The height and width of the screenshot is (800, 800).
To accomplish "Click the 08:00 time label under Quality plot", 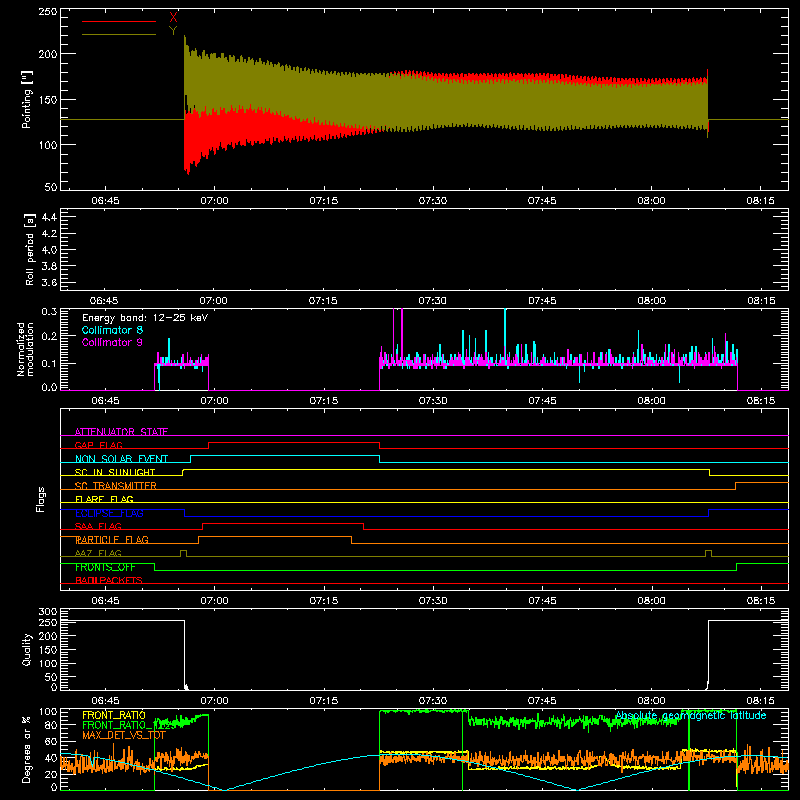I will (651, 701).
